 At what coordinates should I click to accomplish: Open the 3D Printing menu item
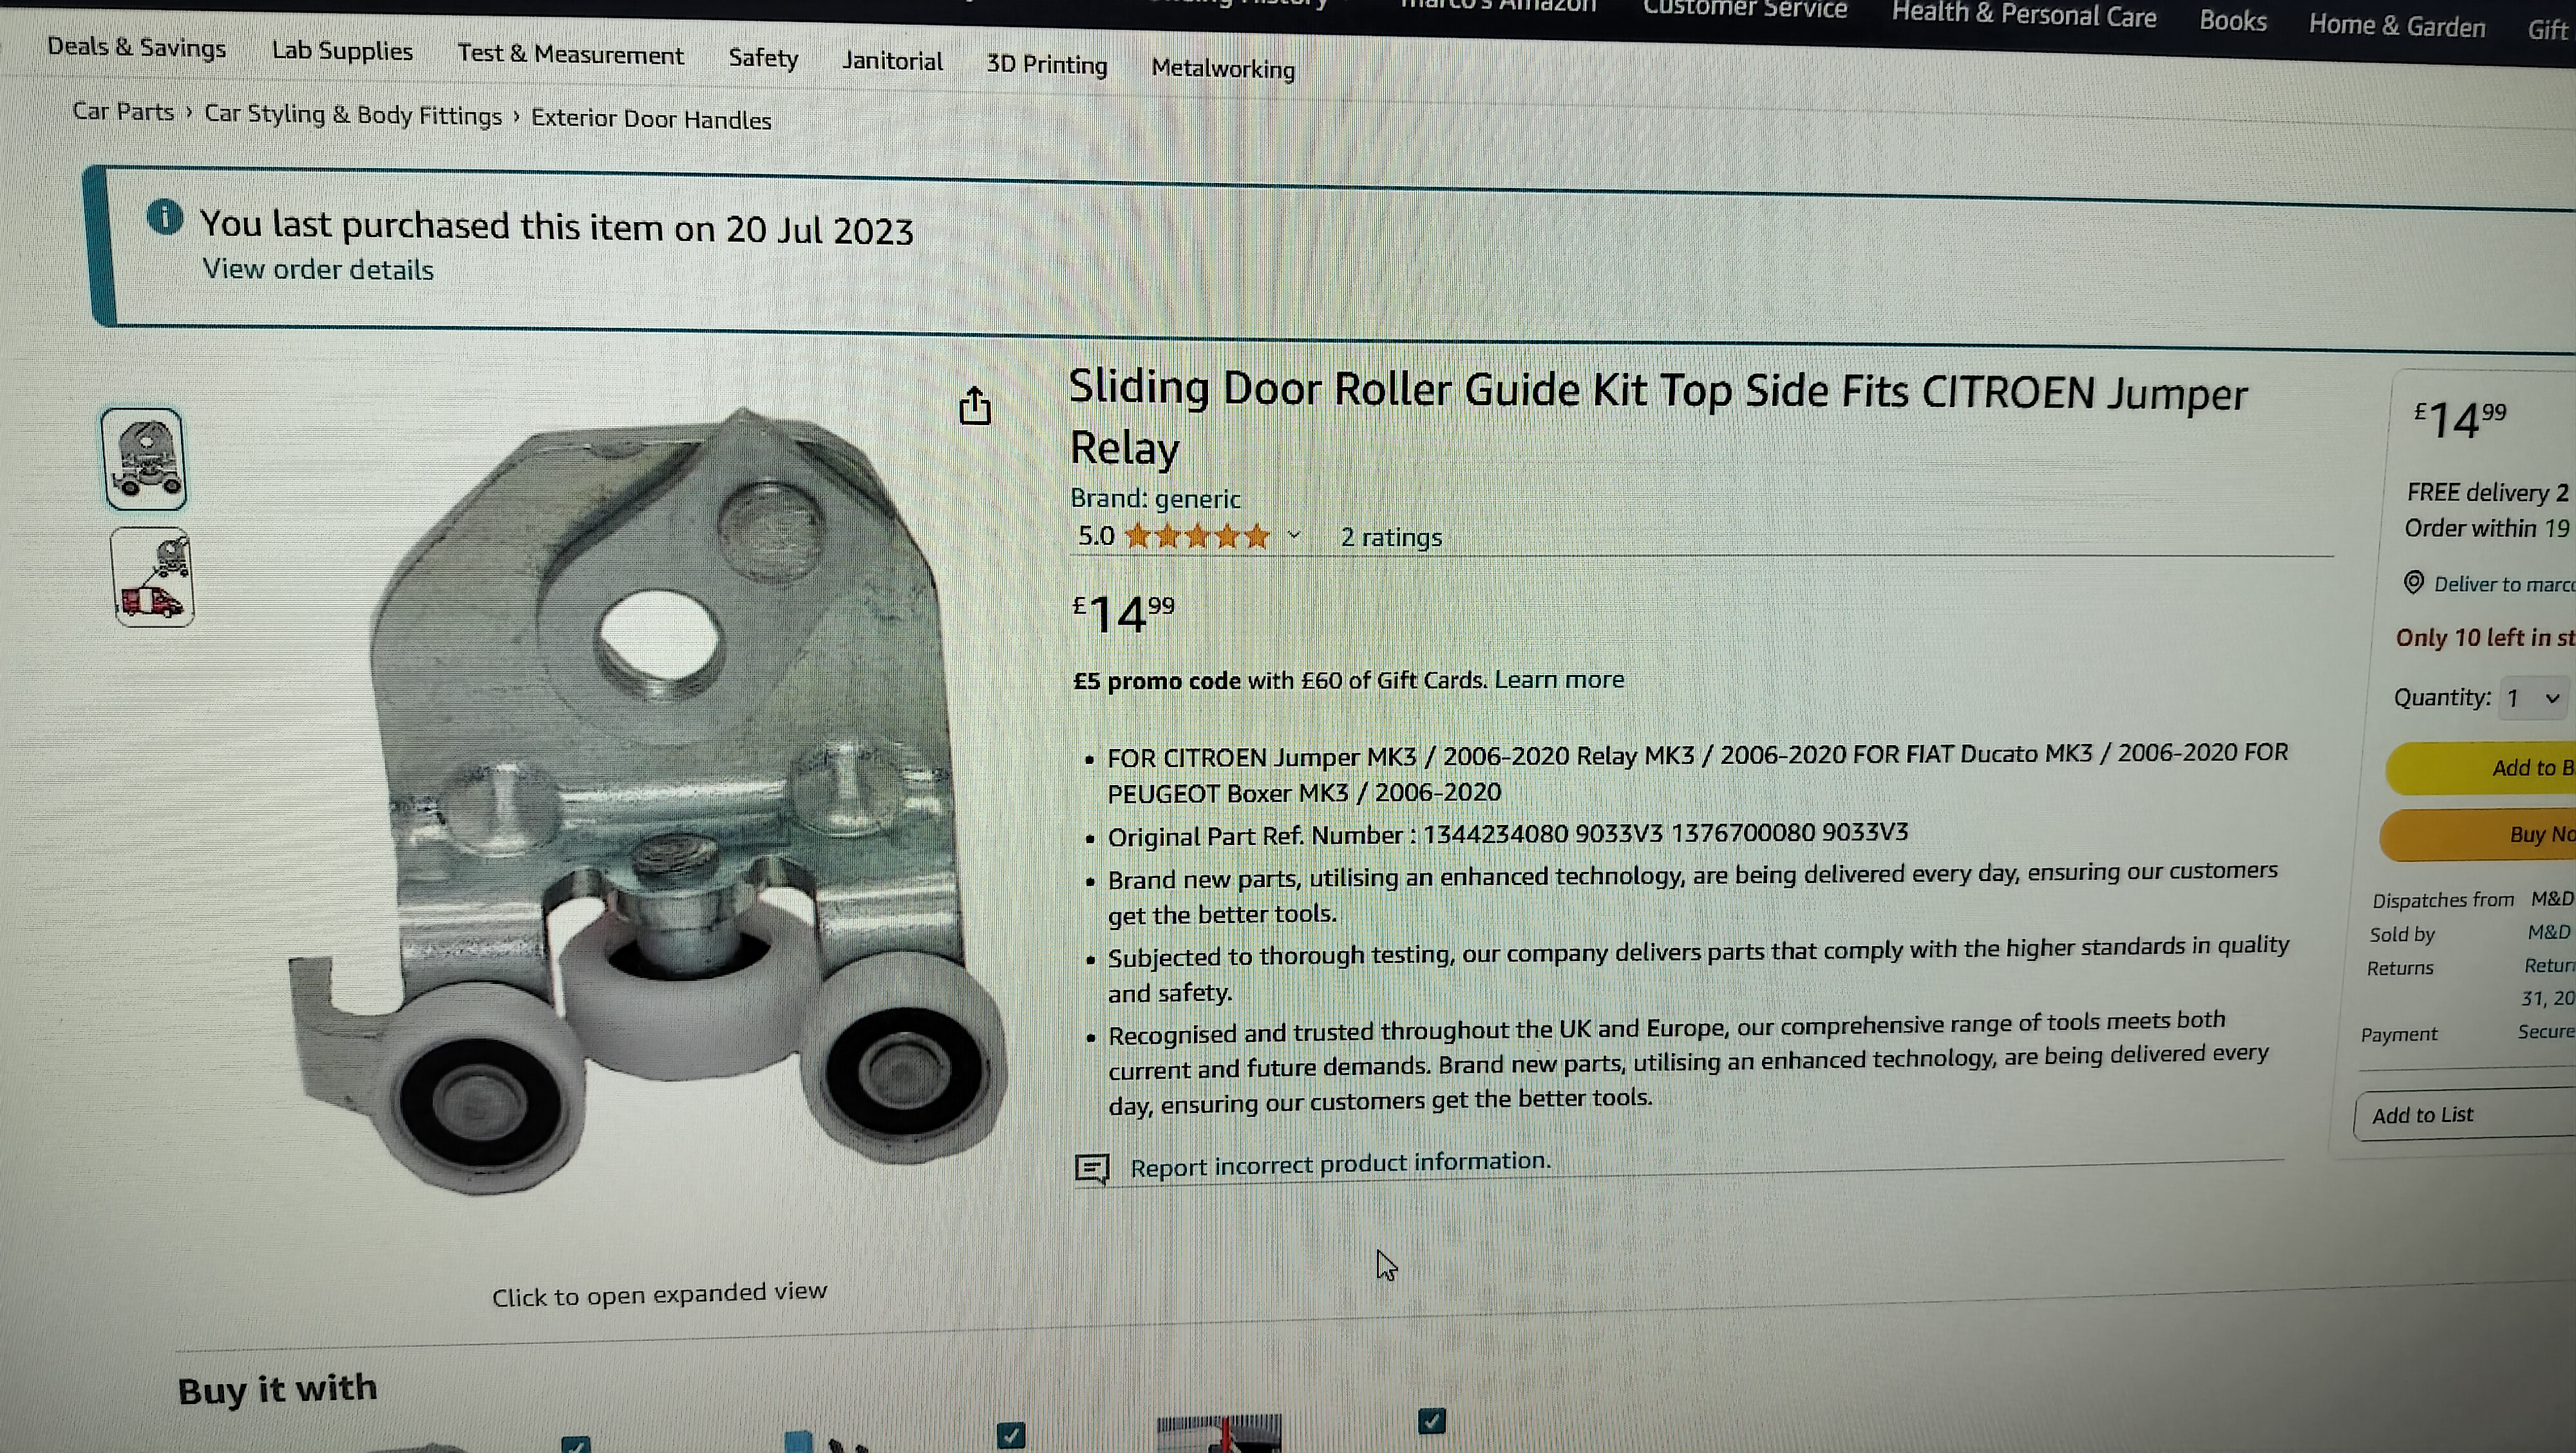pyautogui.click(x=1046, y=64)
